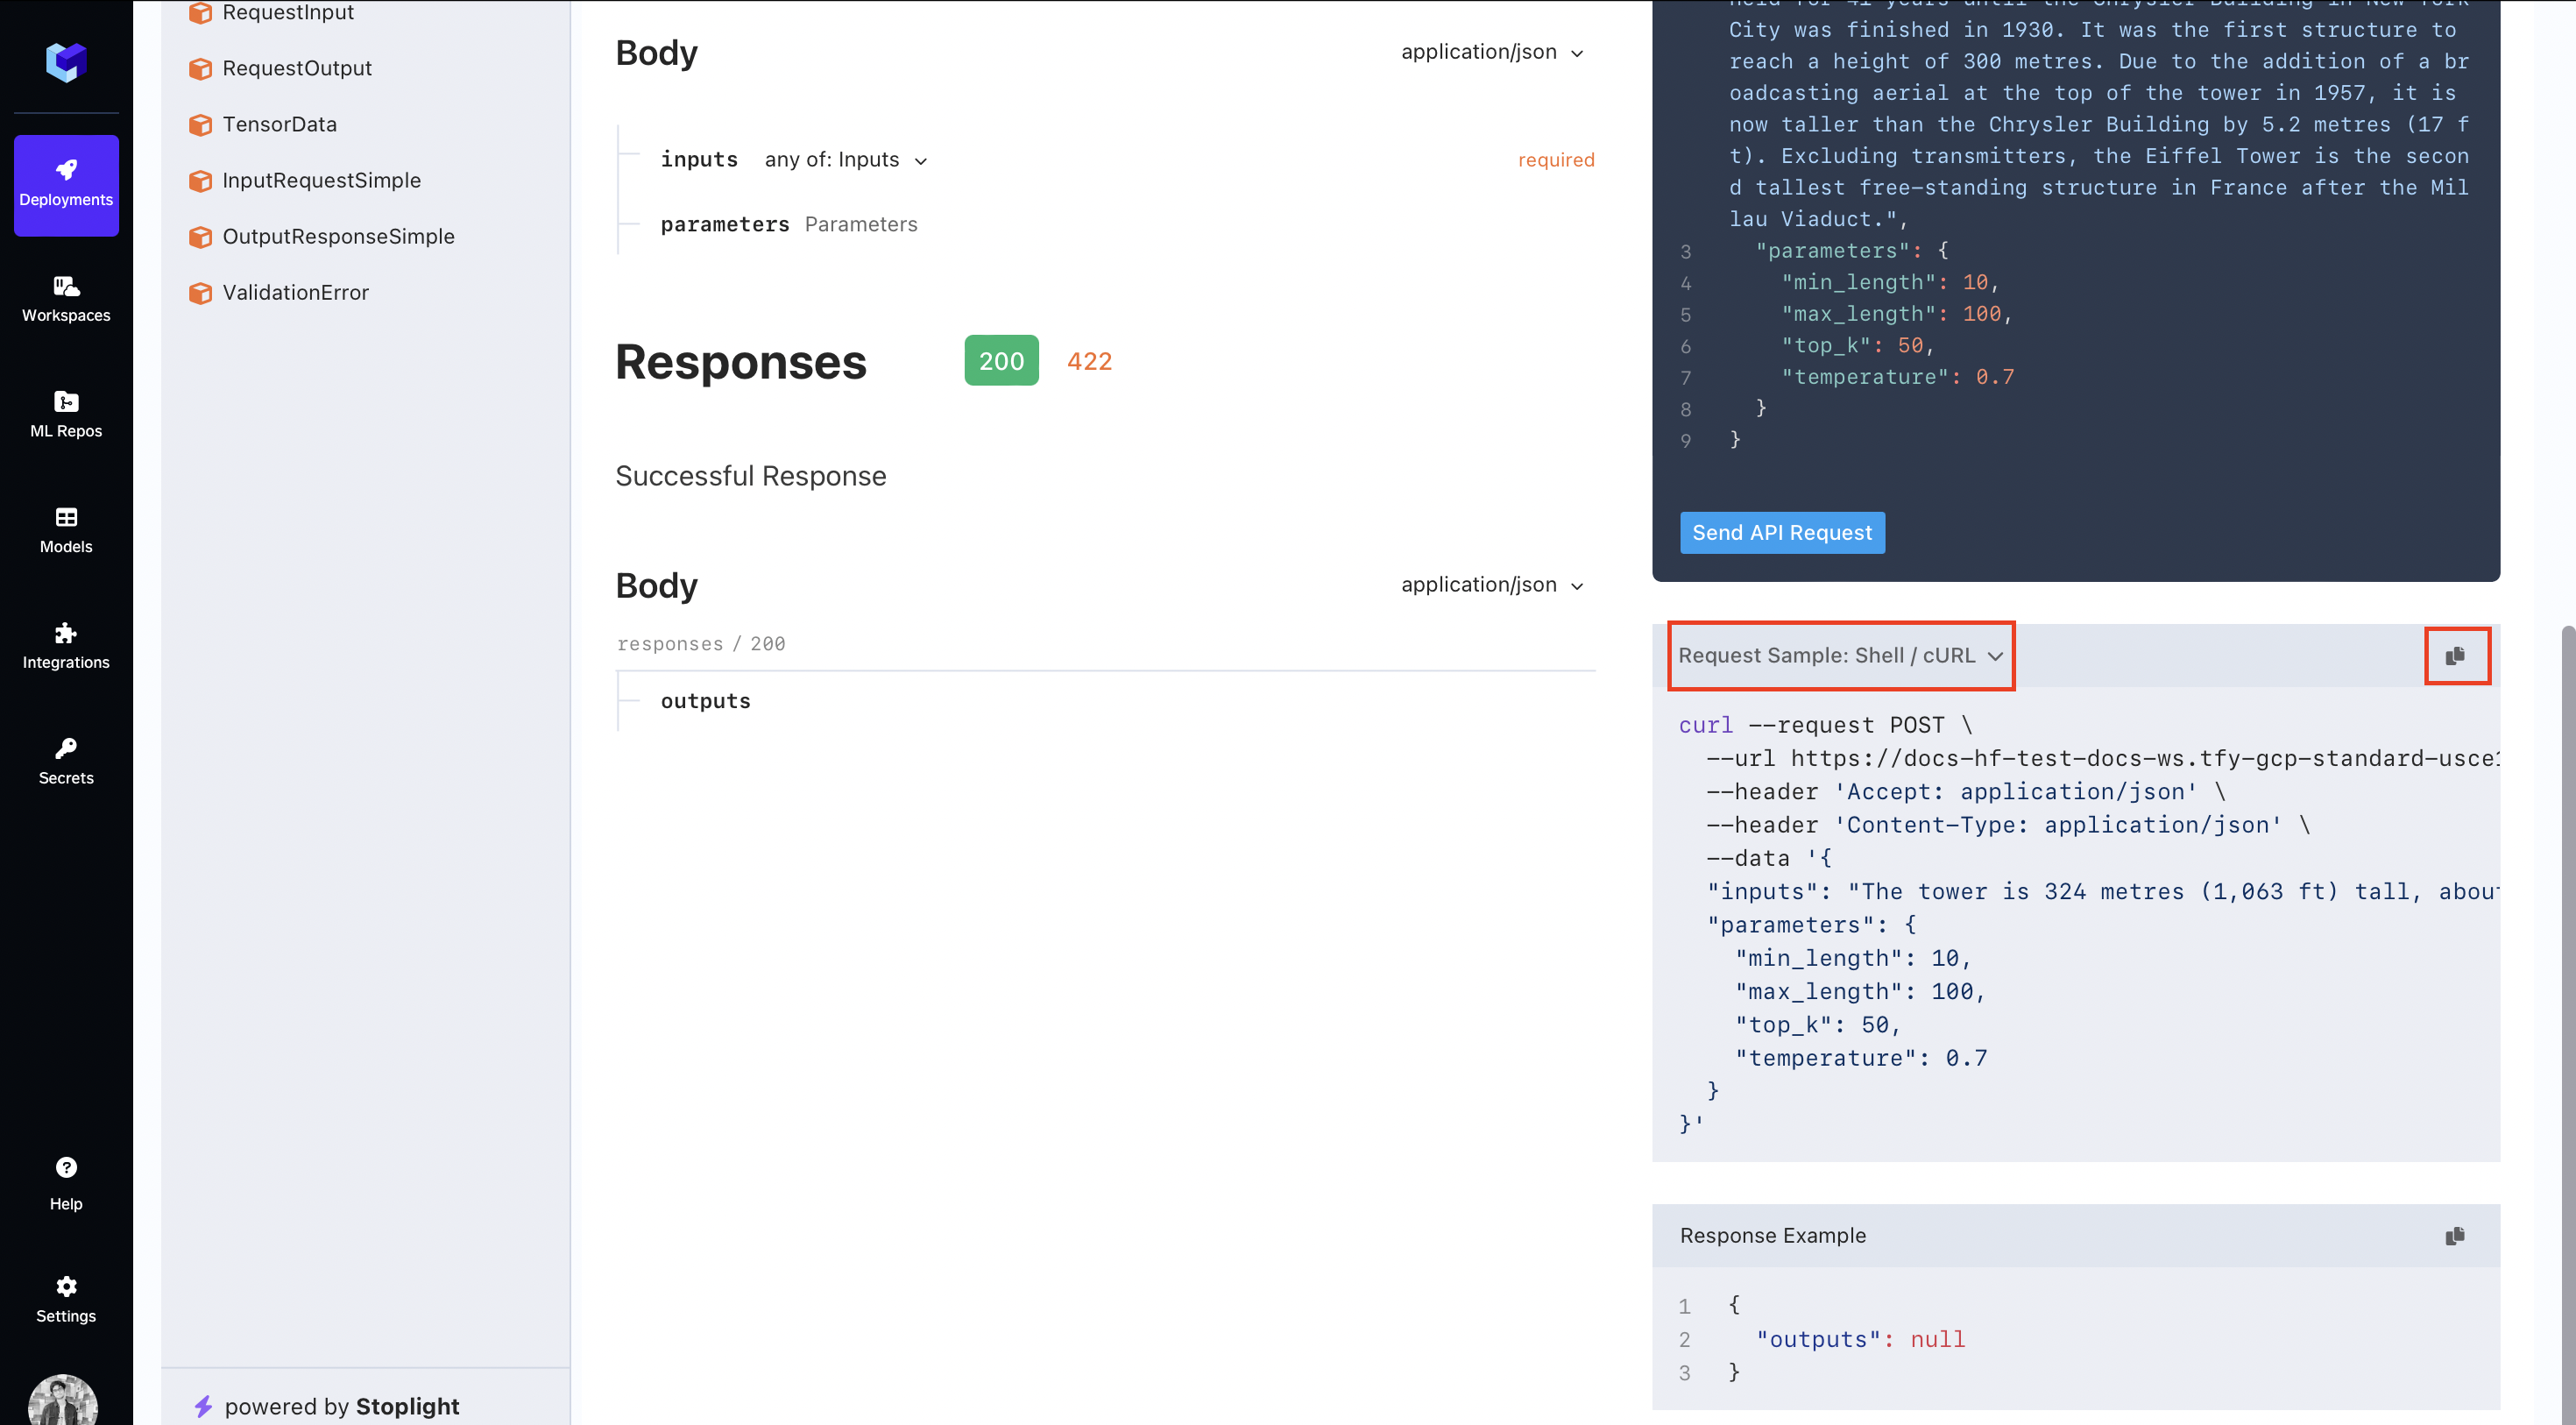Open Deployments from the sidebar
Image resolution: width=2576 pixels, height=1425 pixels.
coord(66,184)
